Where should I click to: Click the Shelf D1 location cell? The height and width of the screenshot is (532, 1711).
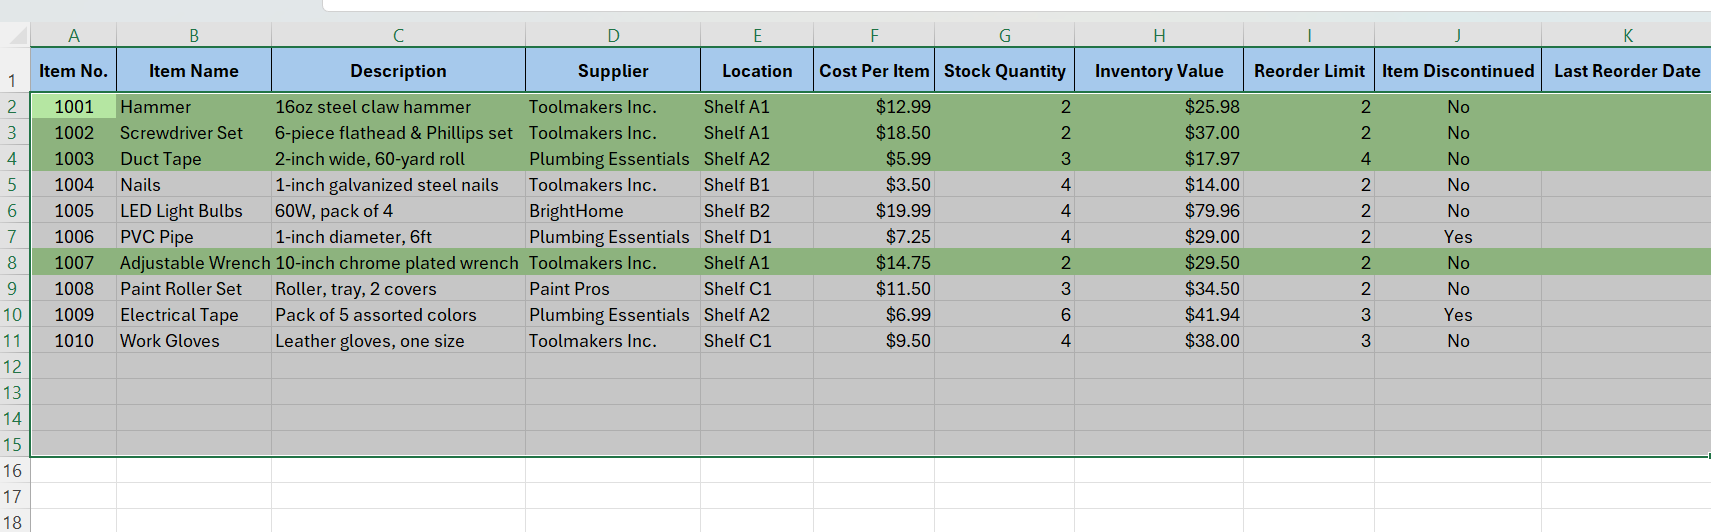[x=756, y=237]
